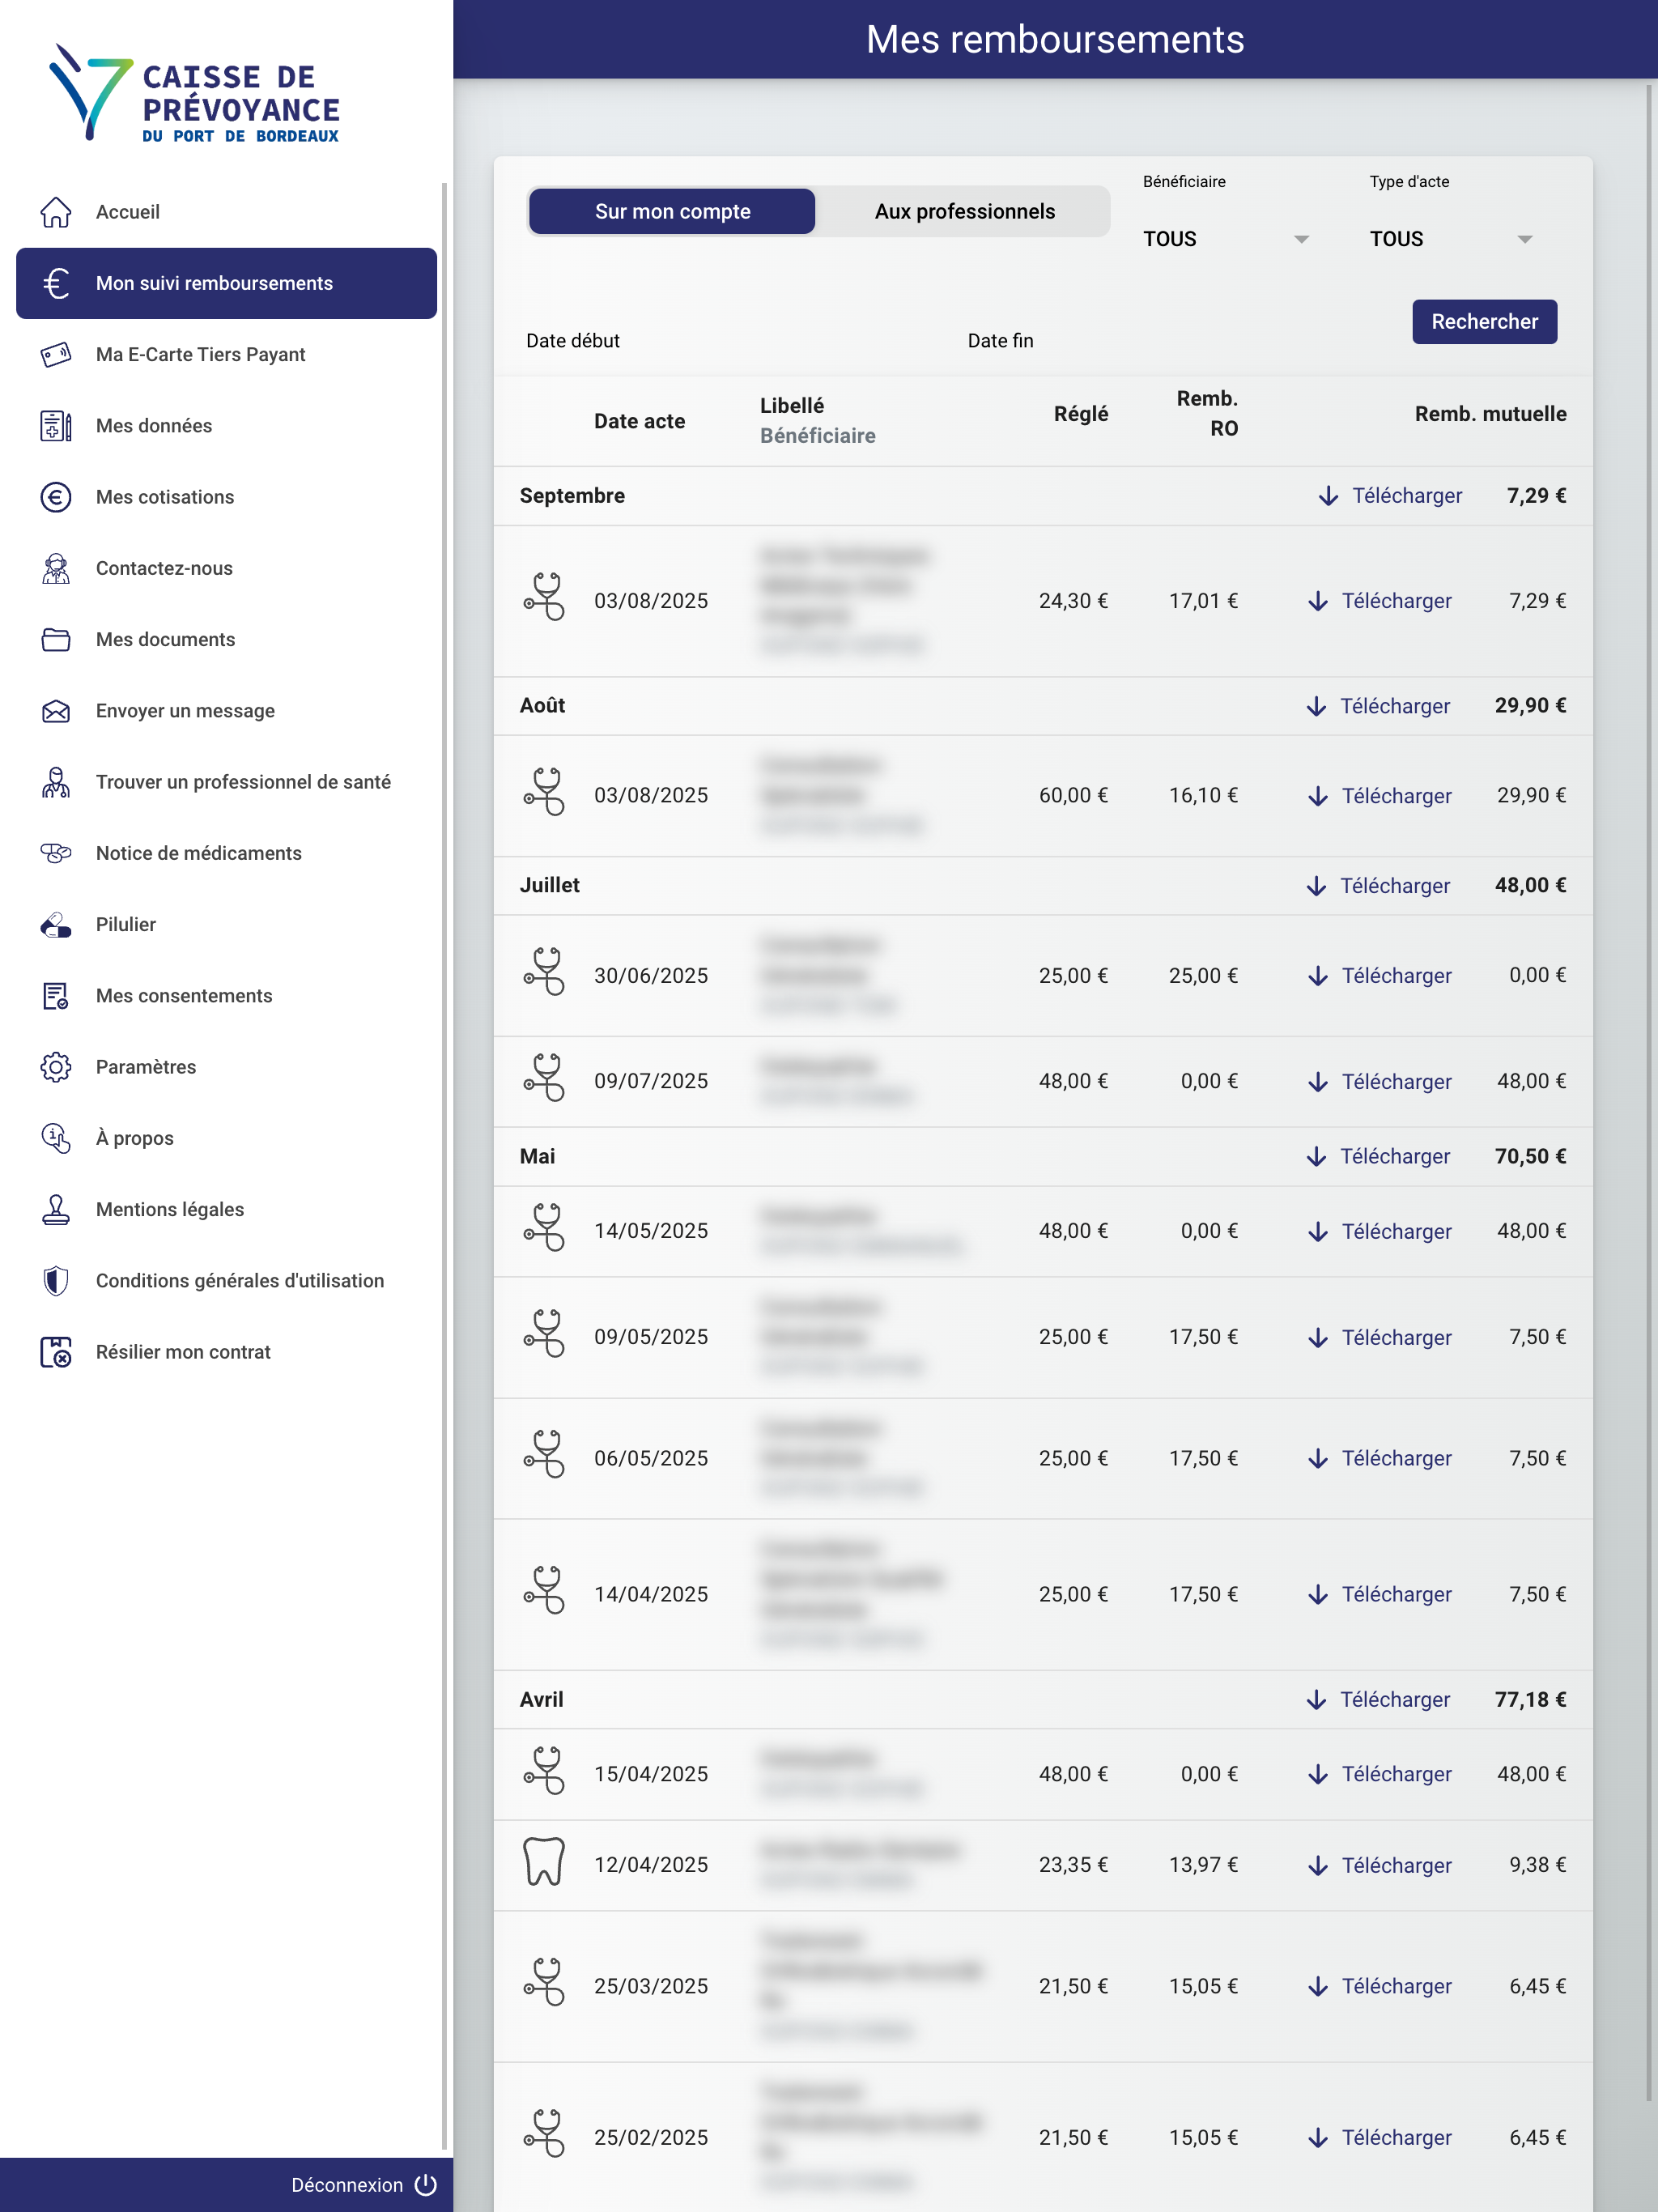1658x2212 pixels.
Task: Click the Mes données document icon
Action: (x=56, y=426)
